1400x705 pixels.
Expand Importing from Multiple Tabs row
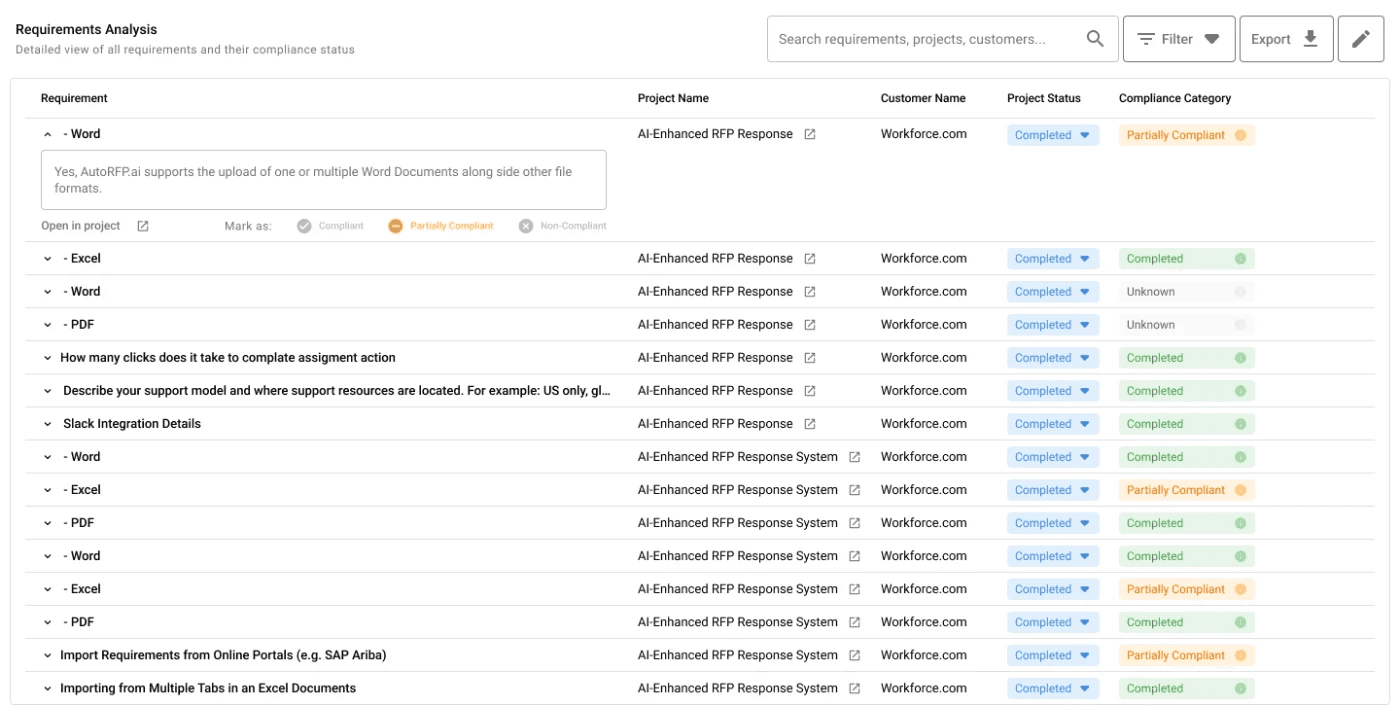tap(47, 688)
